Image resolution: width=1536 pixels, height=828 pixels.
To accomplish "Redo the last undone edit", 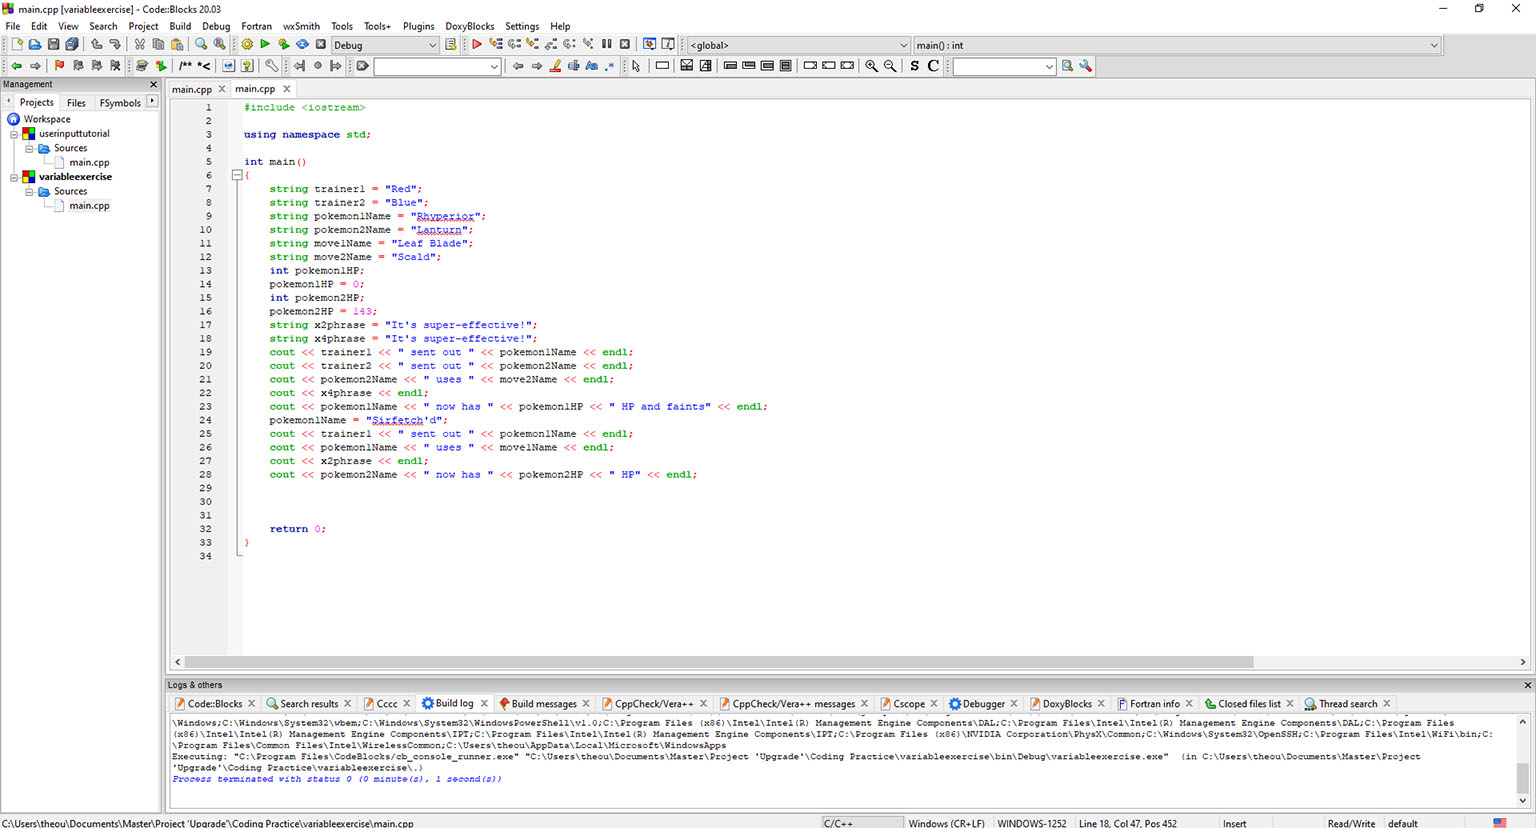I will coord(115,45).
